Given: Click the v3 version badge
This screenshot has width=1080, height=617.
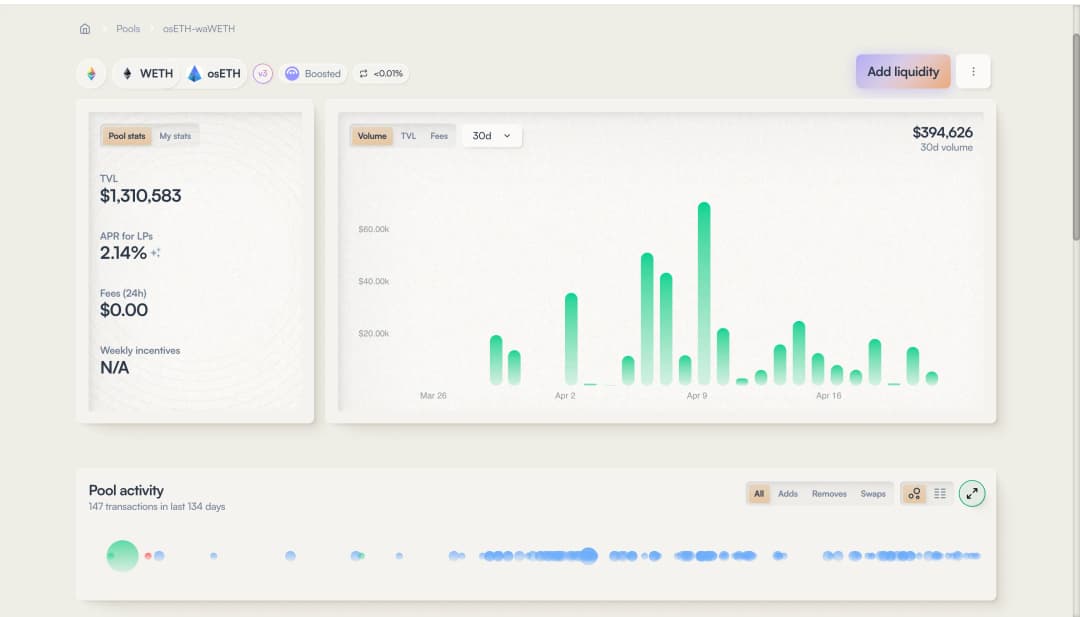Looking at the screenshot, I should point(262,73).
